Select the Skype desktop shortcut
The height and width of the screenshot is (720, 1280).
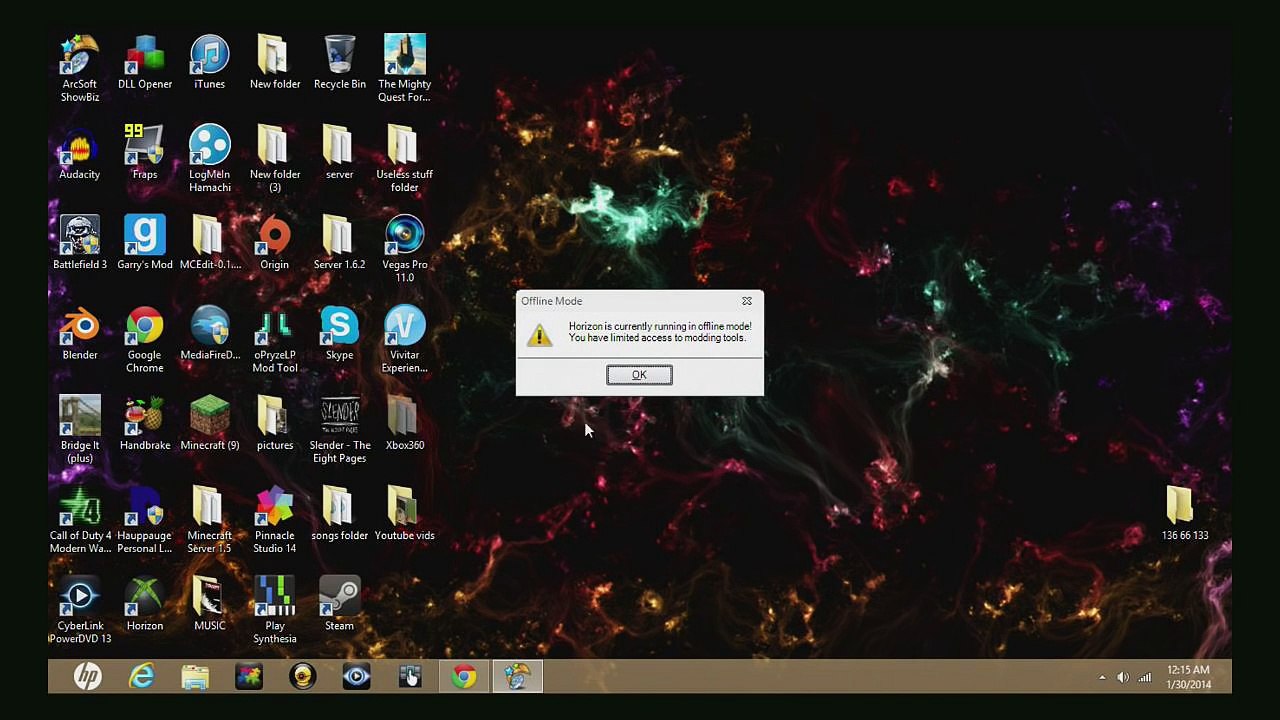[340, 332]
